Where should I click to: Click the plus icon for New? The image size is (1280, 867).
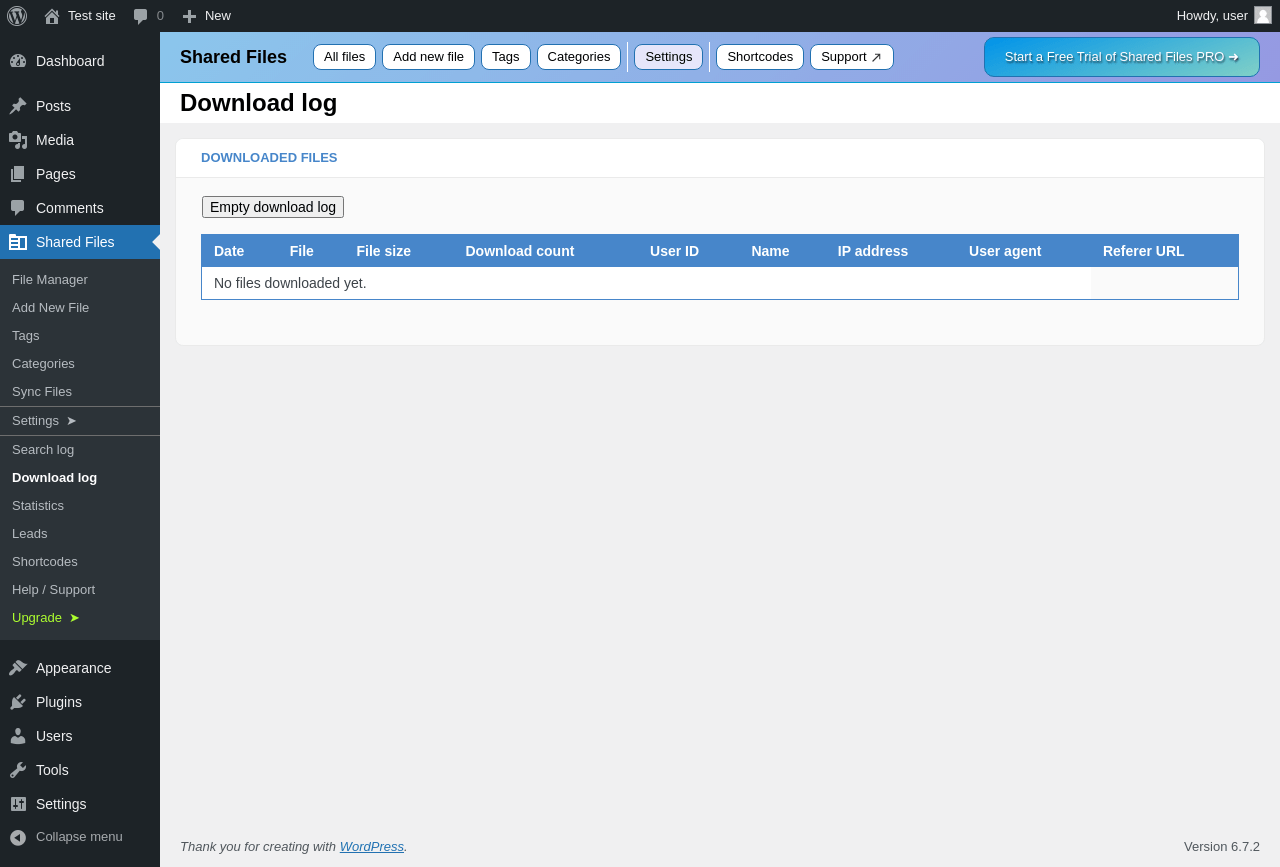(x=189, y=16)
